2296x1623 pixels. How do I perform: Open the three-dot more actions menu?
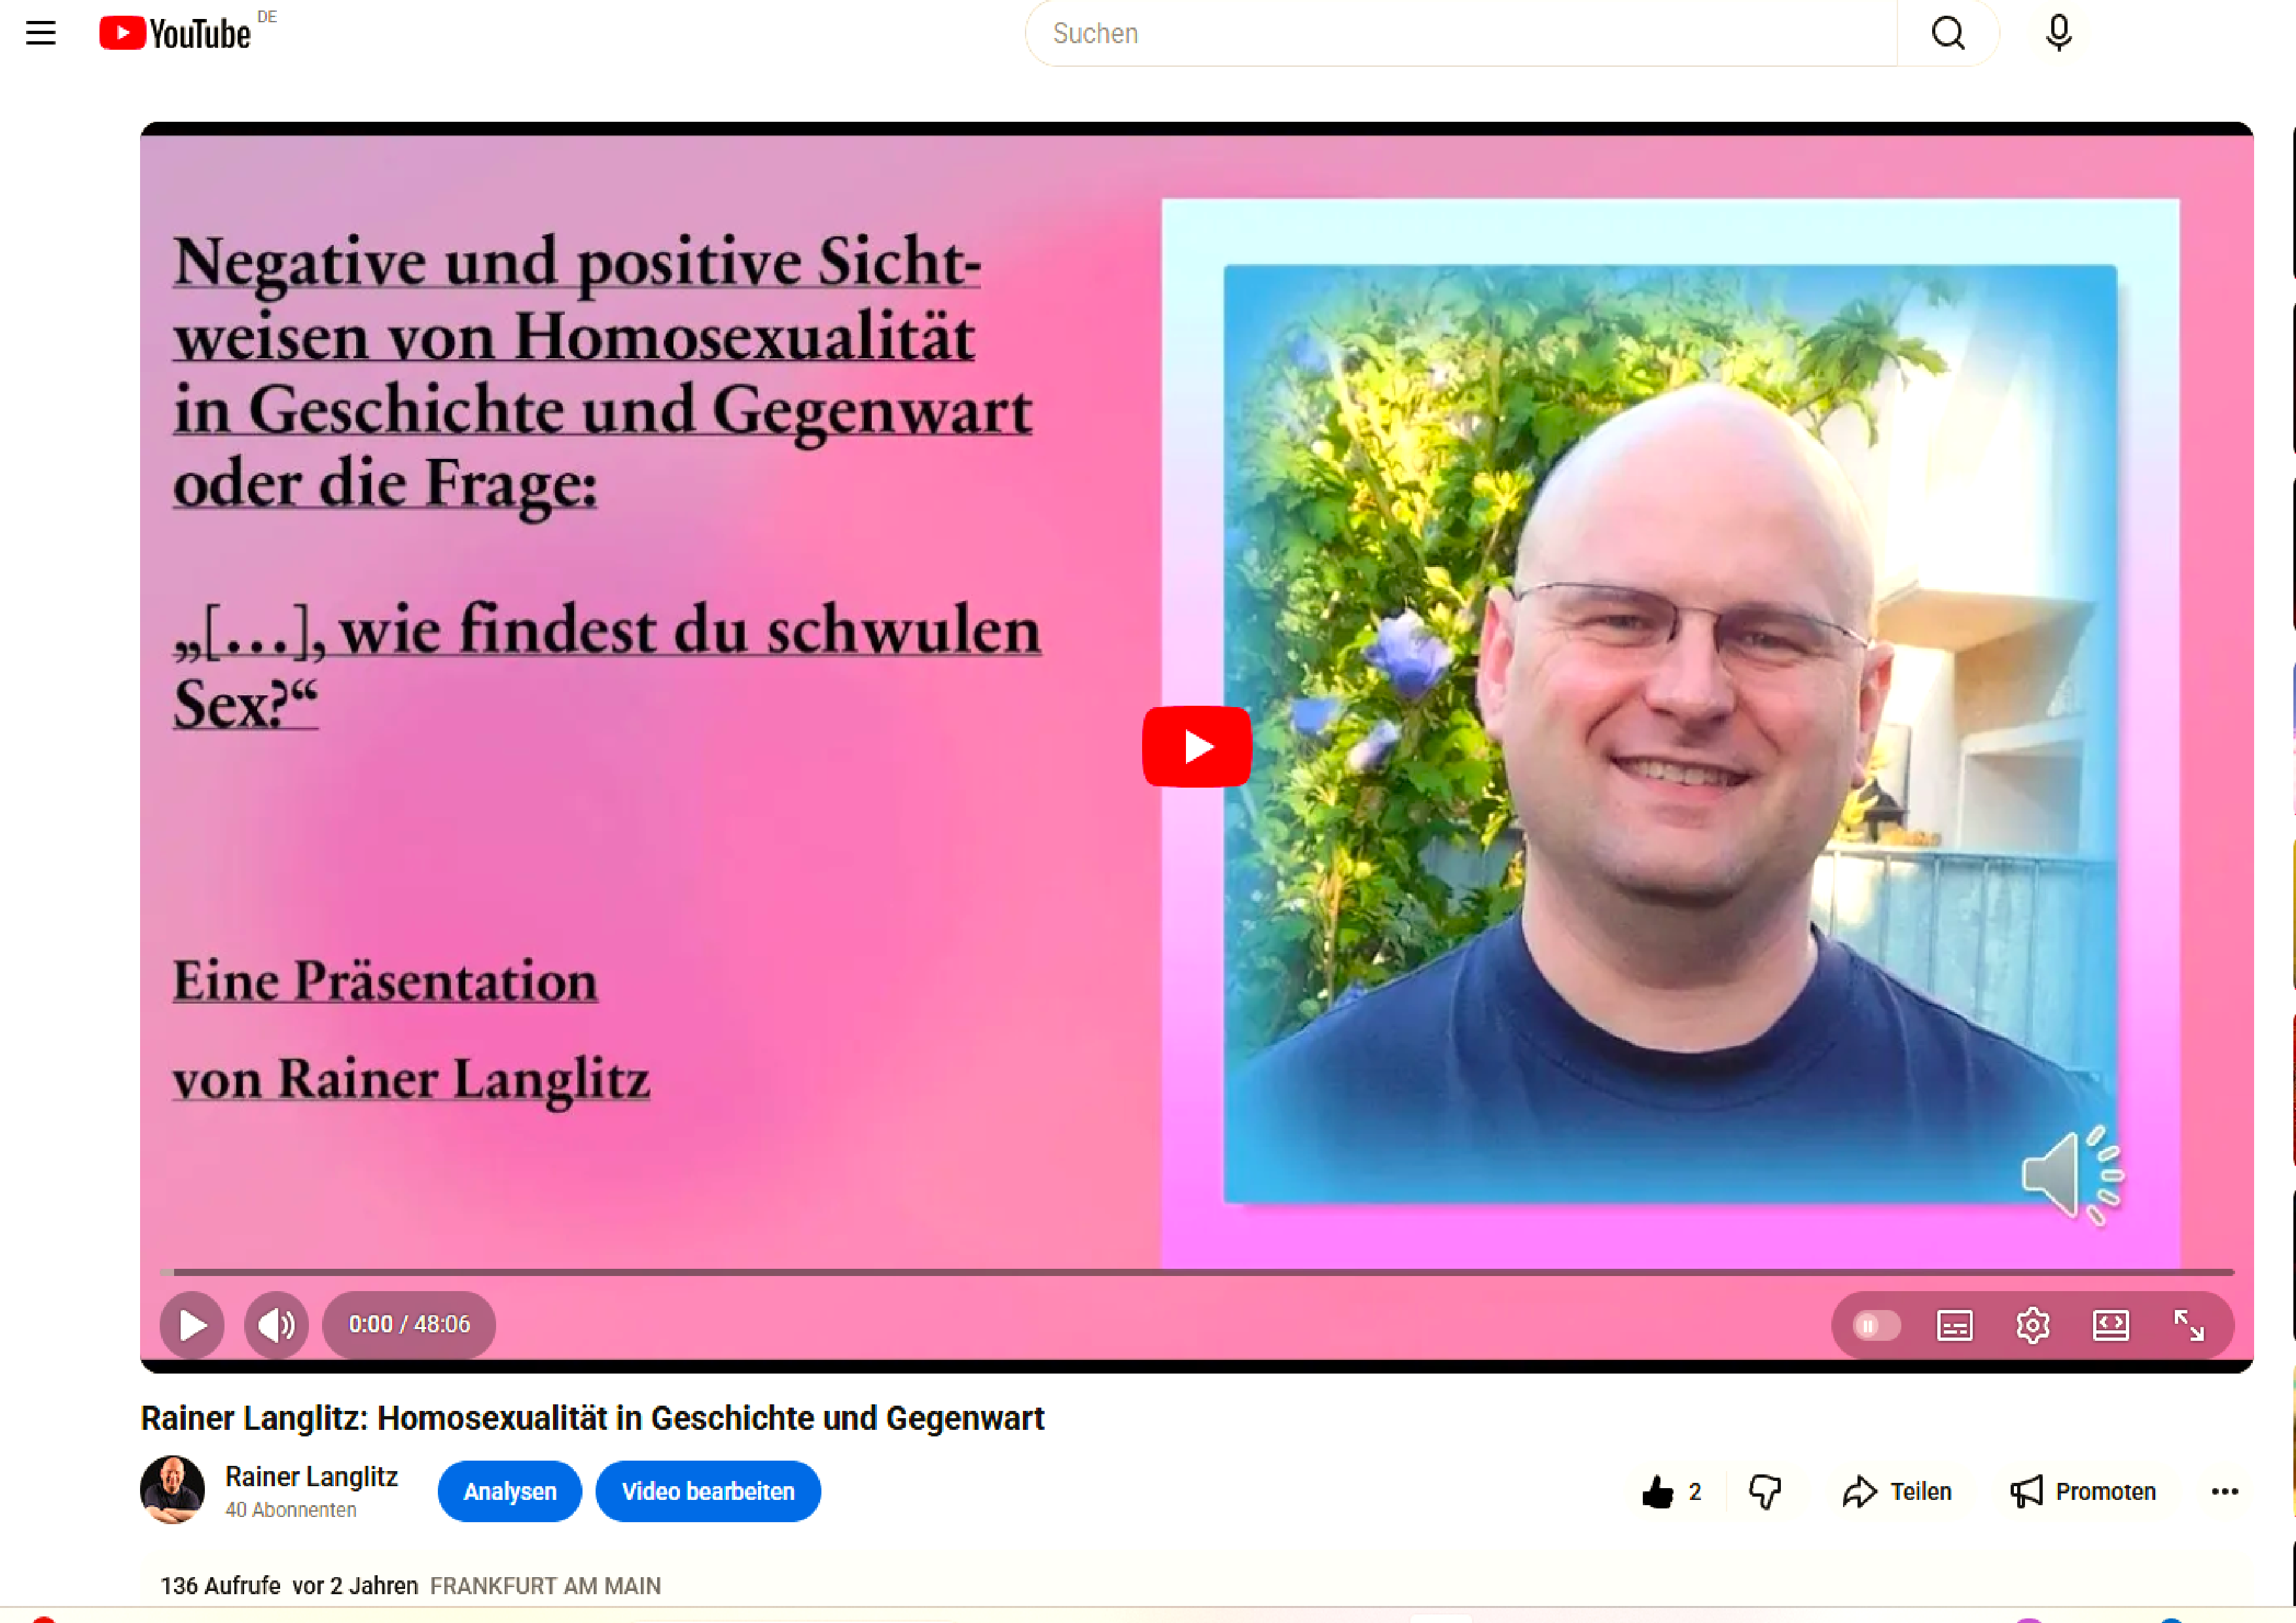(x=2224, y=1491)
